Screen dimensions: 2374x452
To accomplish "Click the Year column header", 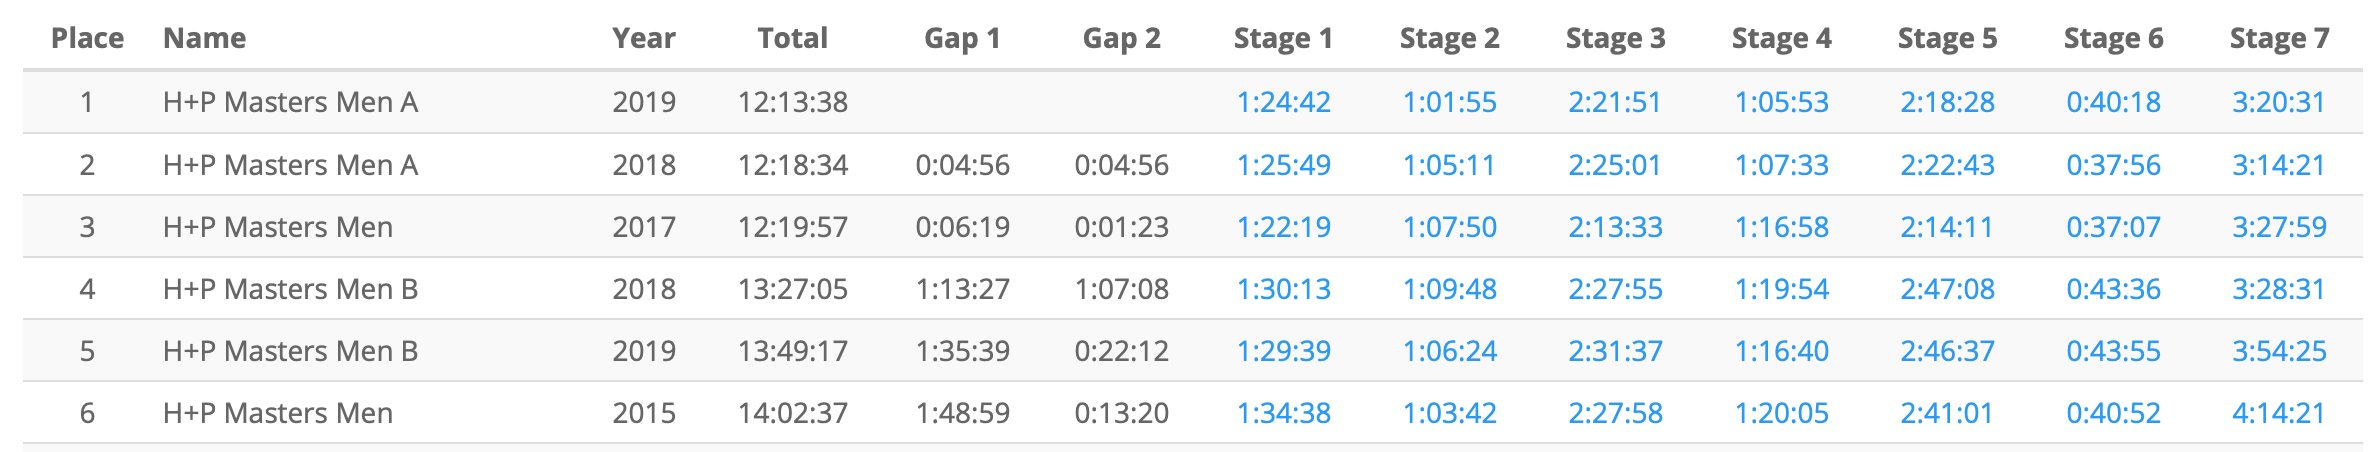I will (x=644, y=38).
